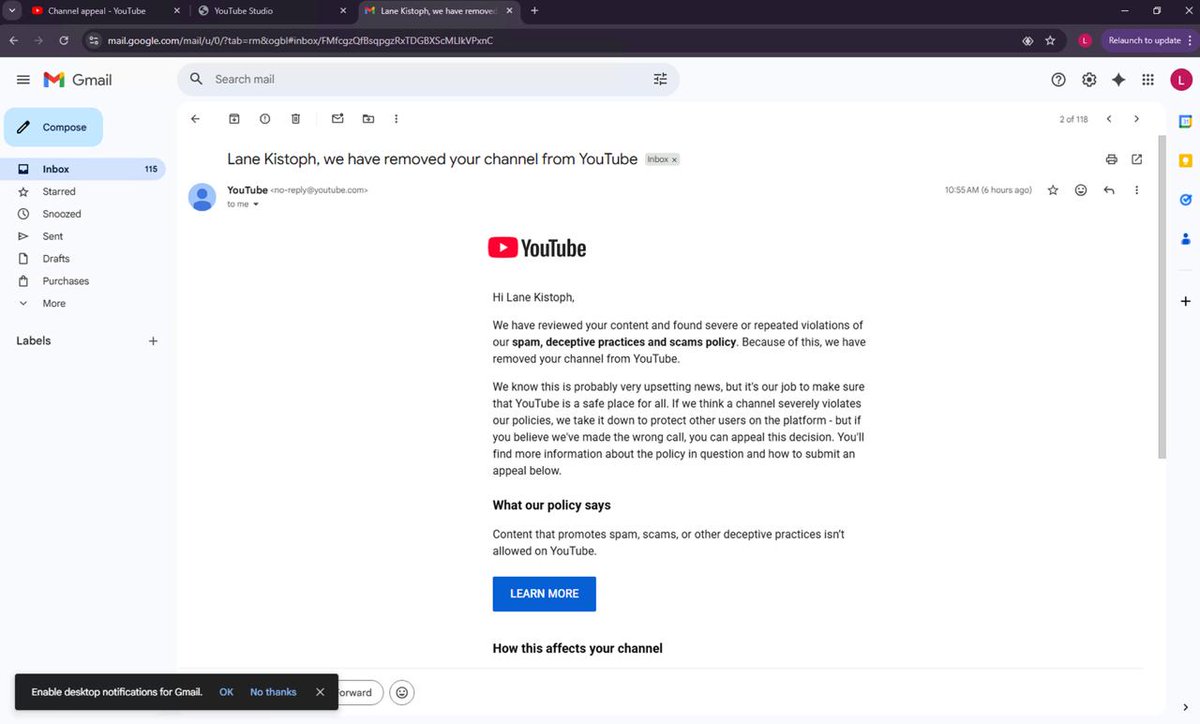Click the Gmail logo
Image resolution: width=1200 pixels, height=724 pixels.
(78, 79)
